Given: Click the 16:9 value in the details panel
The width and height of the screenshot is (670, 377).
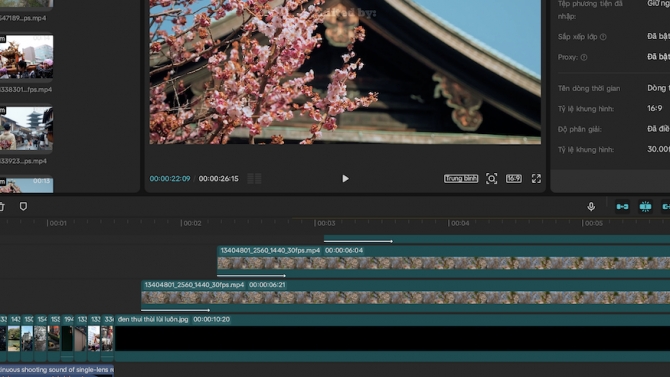Looking at the screenshot, I should click(x=654, y=109).
